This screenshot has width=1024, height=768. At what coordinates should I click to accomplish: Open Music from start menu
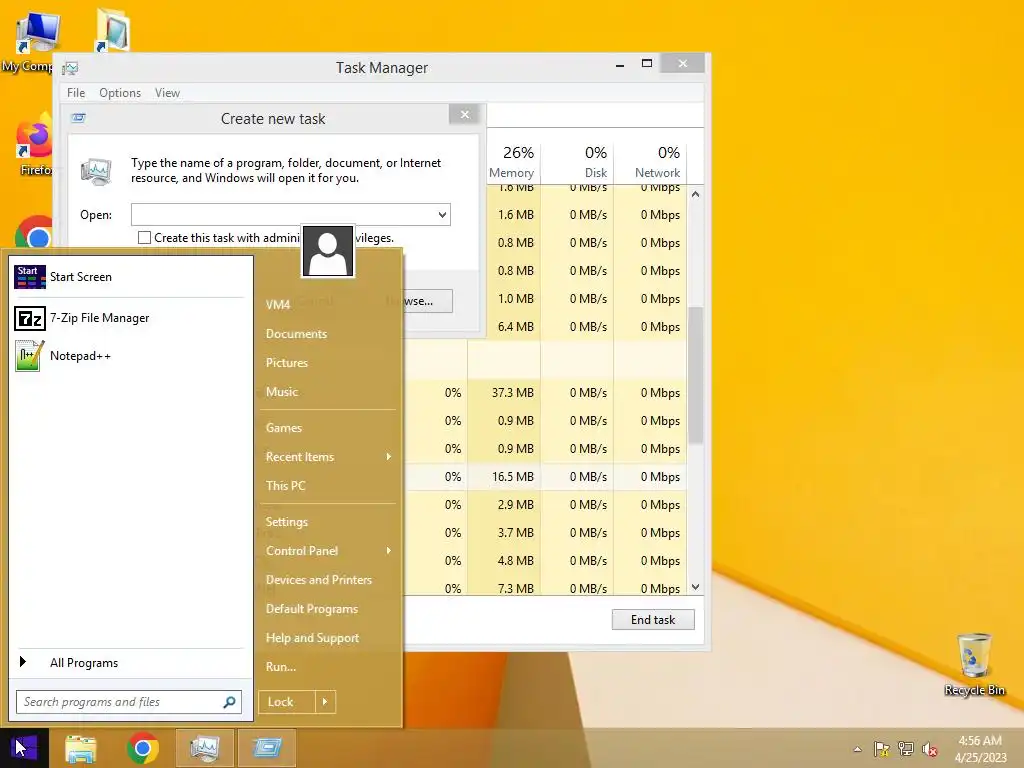coord(281,392)
